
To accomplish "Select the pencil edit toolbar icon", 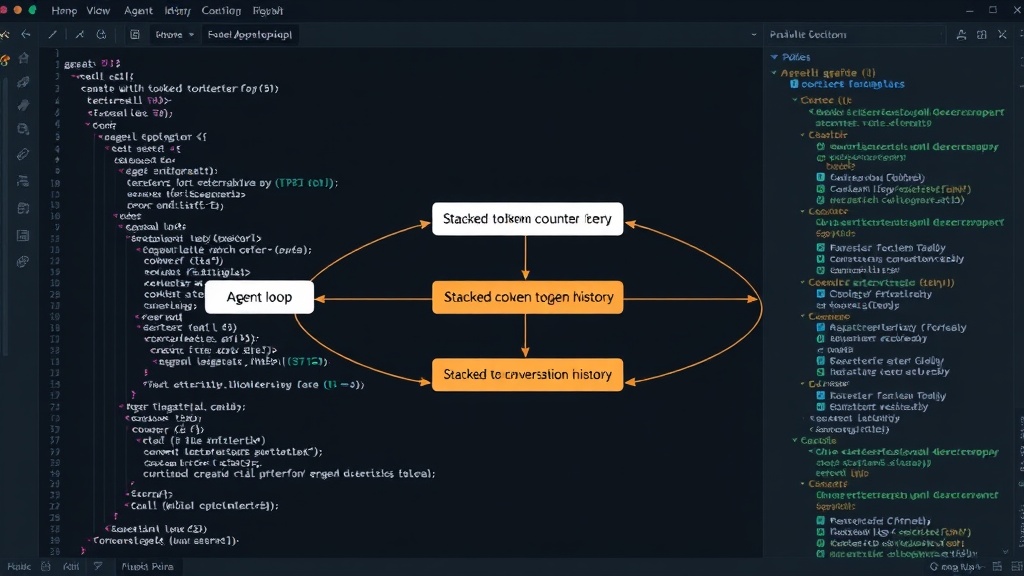I will click(x=53, y=35).
